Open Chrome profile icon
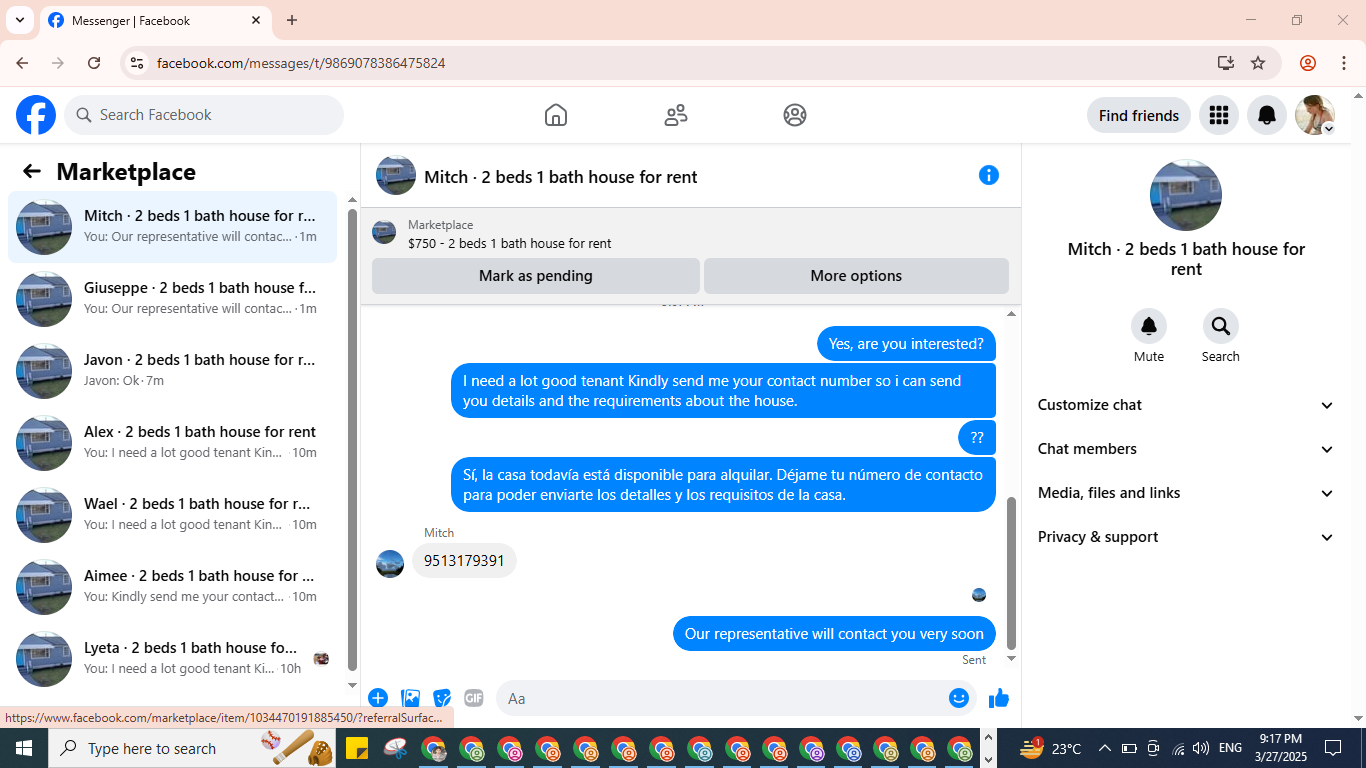Viewport: 1366px width, 768px height. (1308, 63)
